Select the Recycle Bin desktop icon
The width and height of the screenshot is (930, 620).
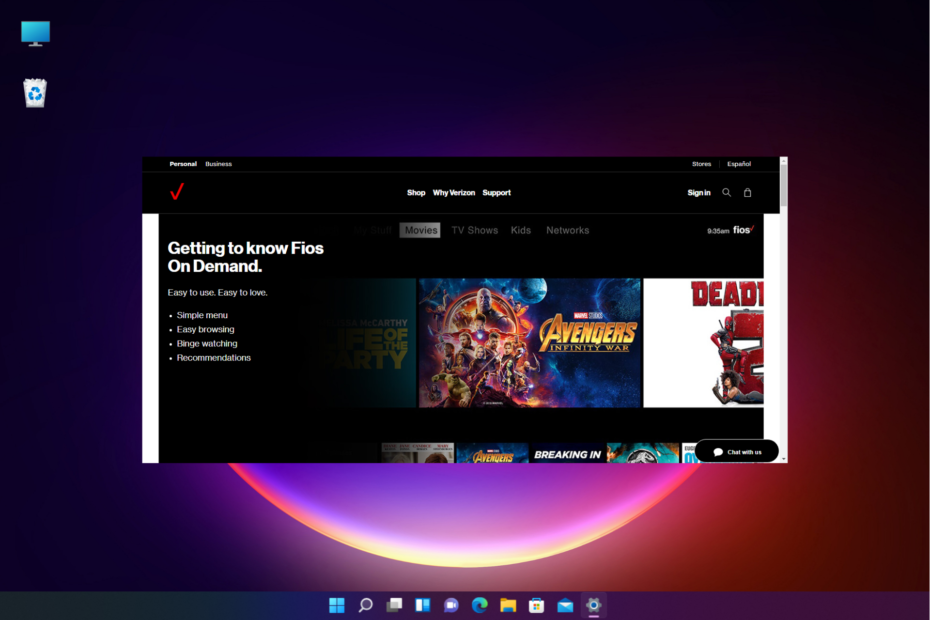pos(35,93)
